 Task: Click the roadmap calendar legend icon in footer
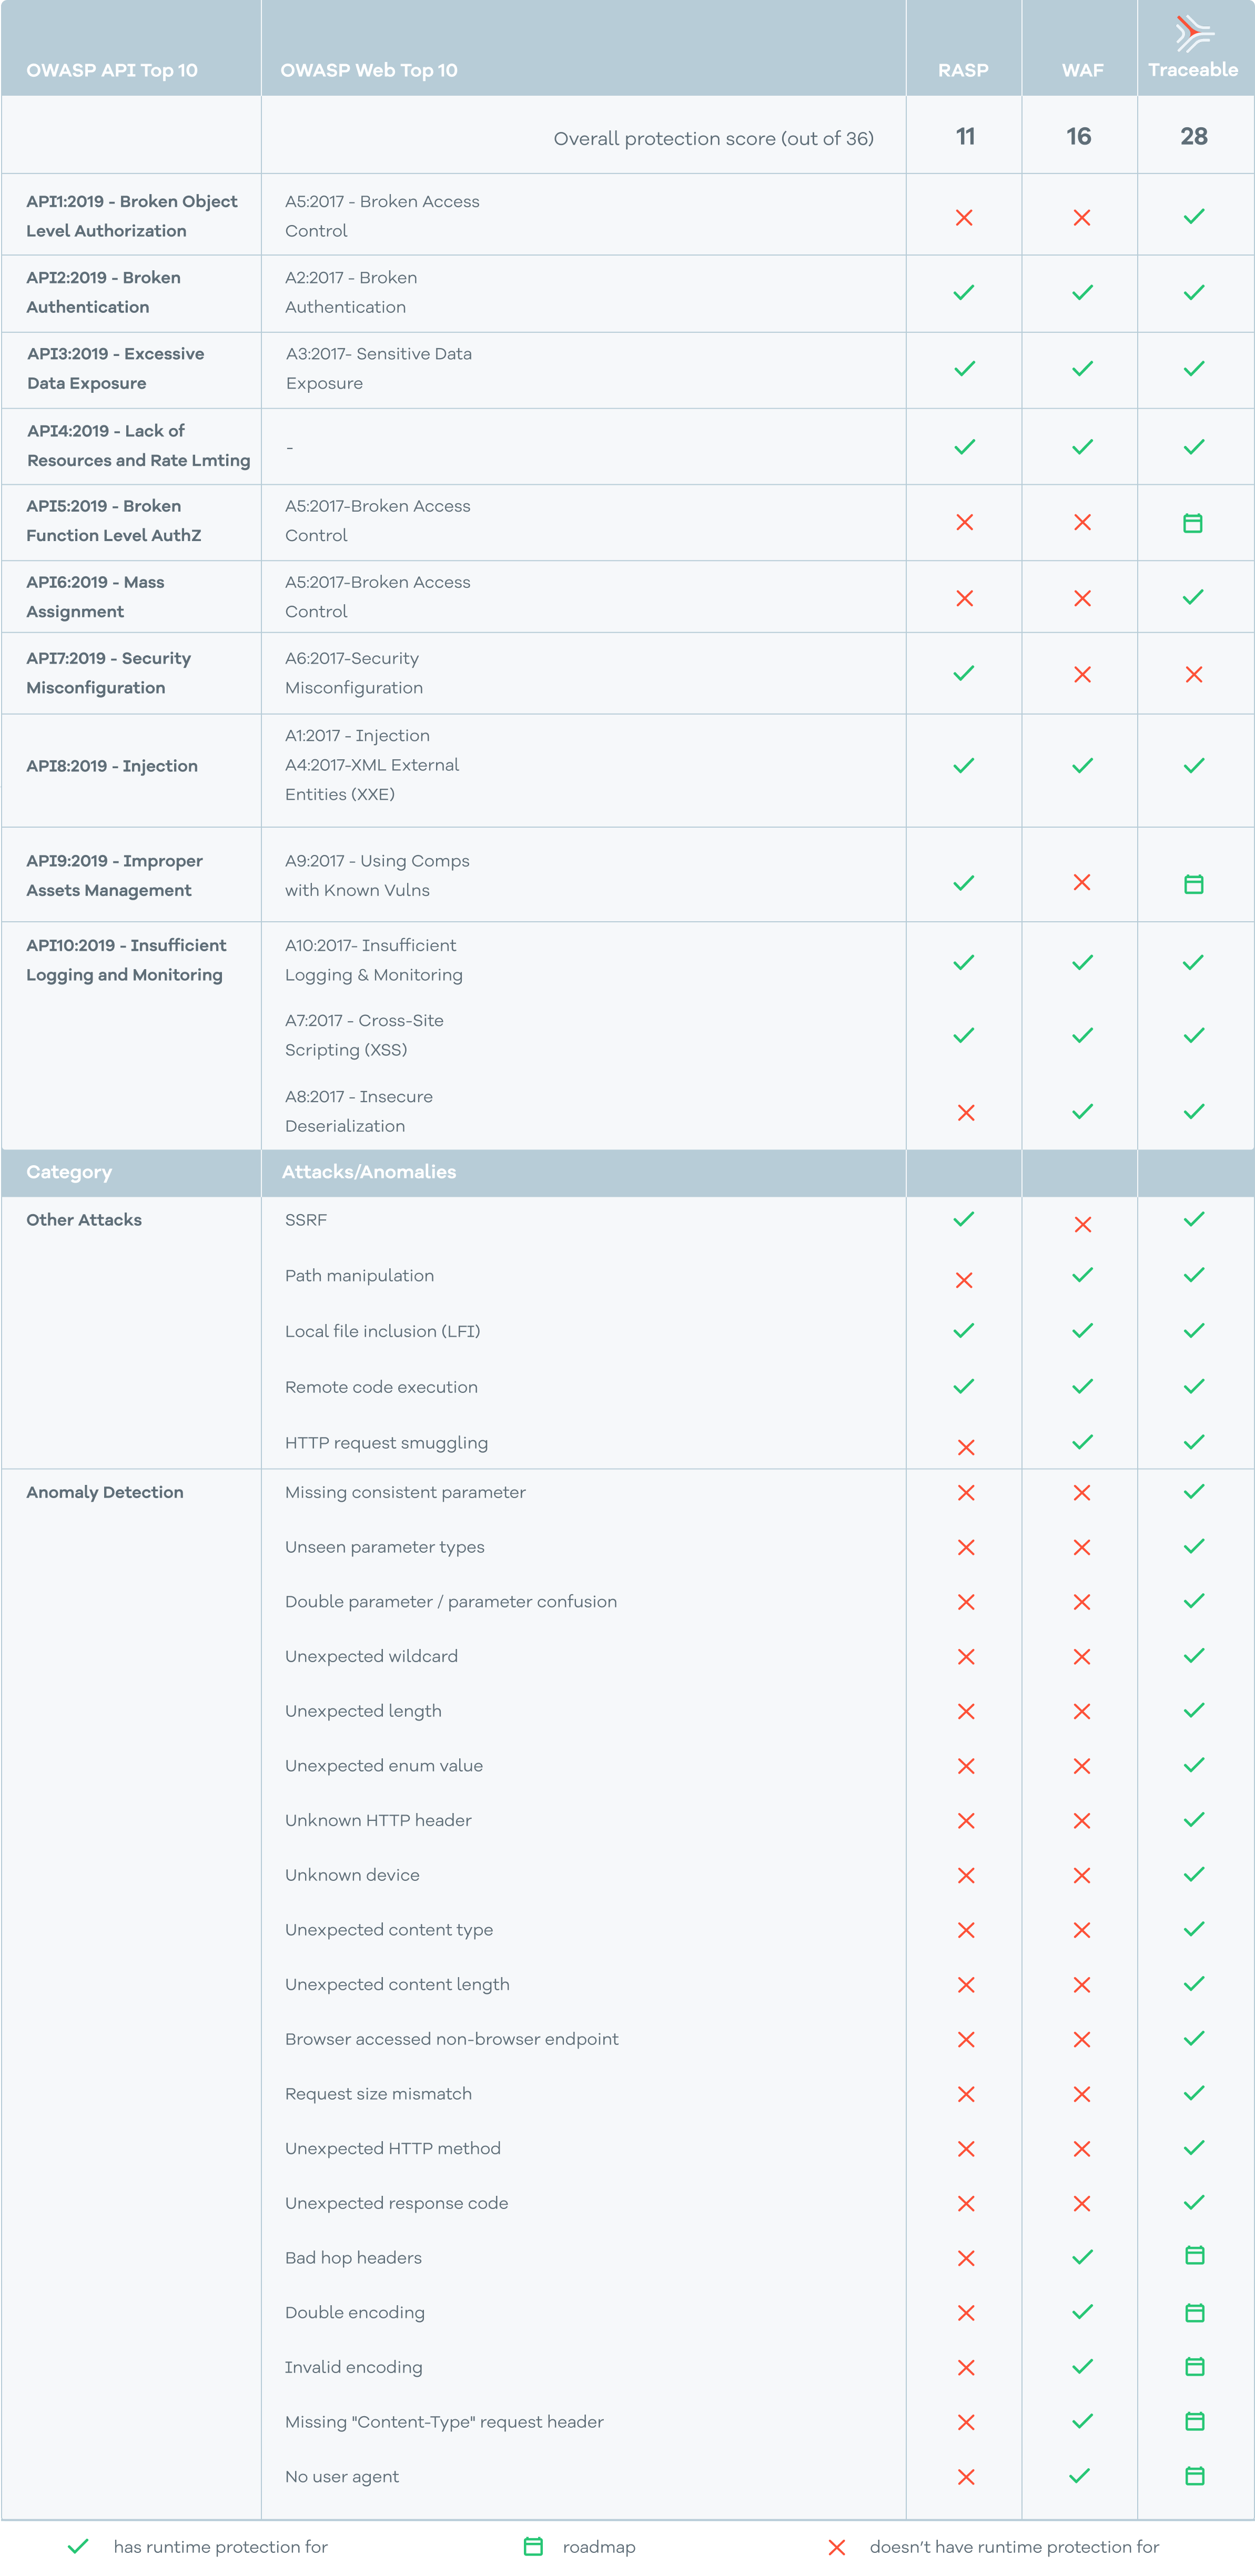533,2546
